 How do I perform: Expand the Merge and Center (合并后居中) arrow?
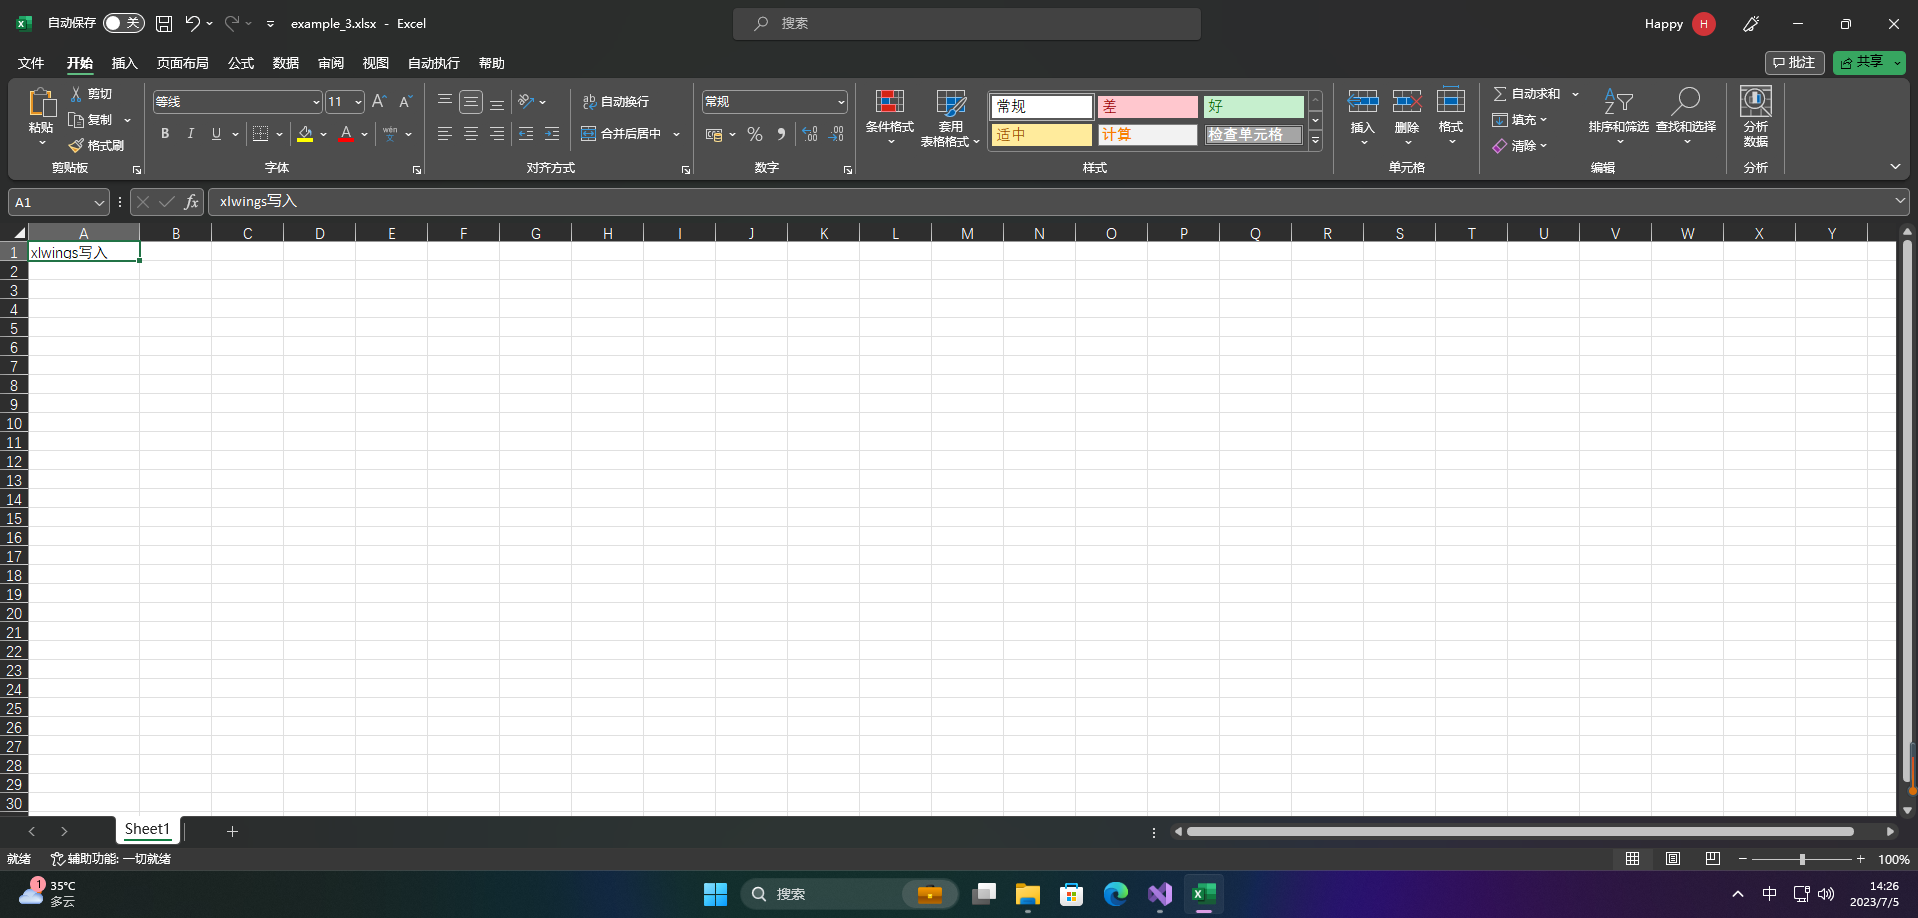pyautogui.click(x=677, y=134)
